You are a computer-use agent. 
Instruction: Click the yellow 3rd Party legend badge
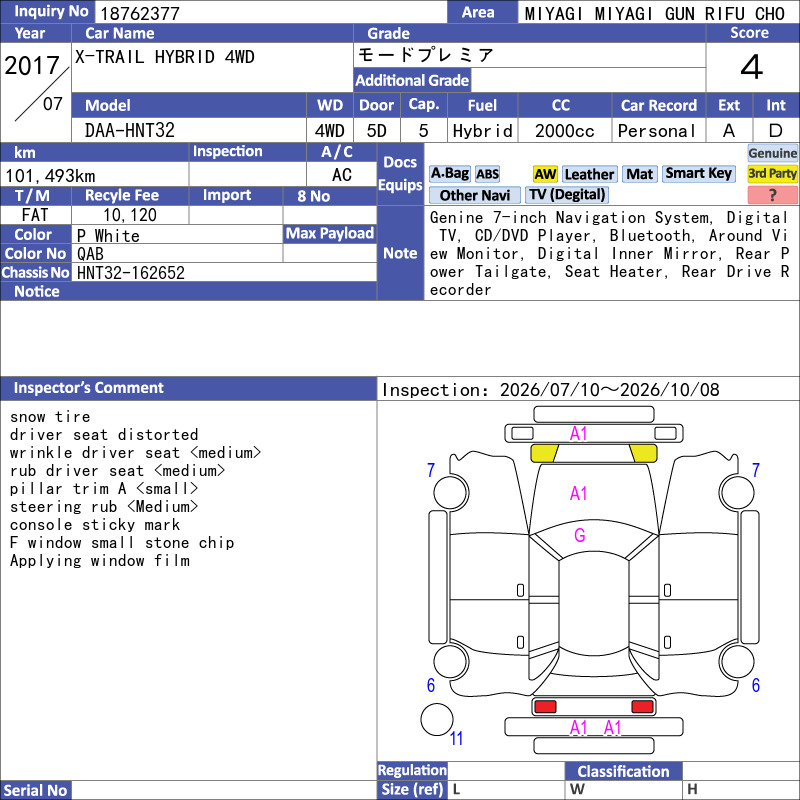(x=772, y=173)
